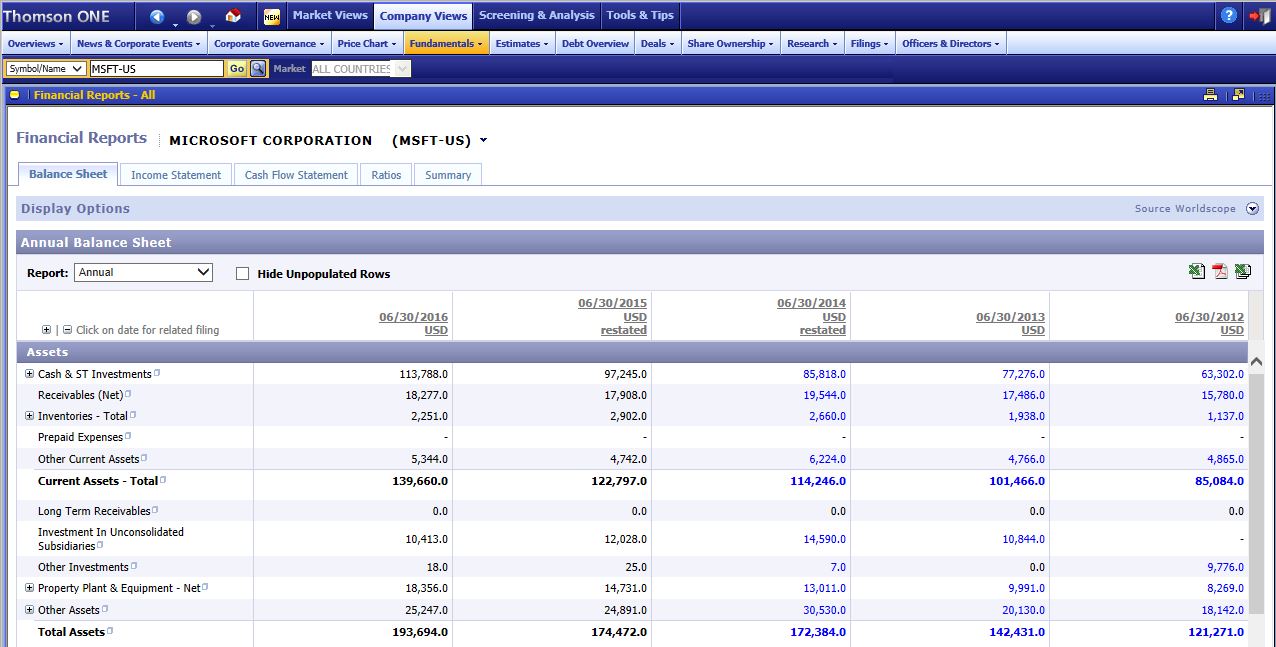
Task: Switch to the Income Statement tab
Action: 176,175
